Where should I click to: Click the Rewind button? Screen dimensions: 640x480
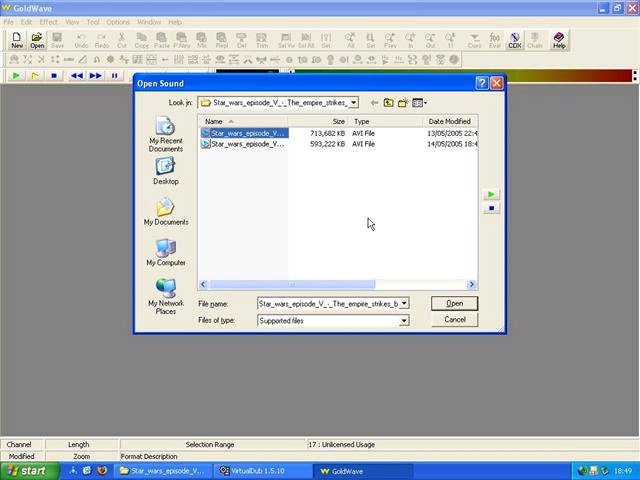point(77,76)
